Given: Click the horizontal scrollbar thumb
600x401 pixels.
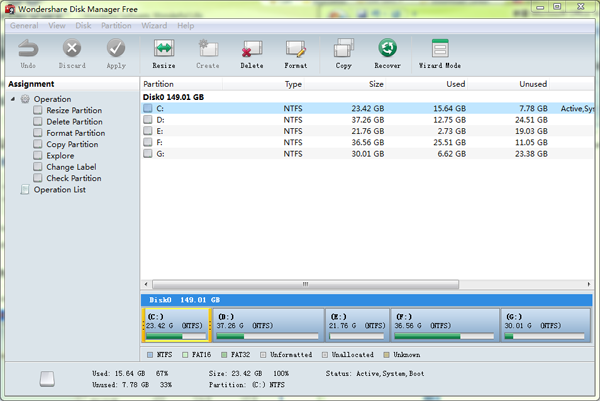Looking at the screenshot, I should 305,284.
